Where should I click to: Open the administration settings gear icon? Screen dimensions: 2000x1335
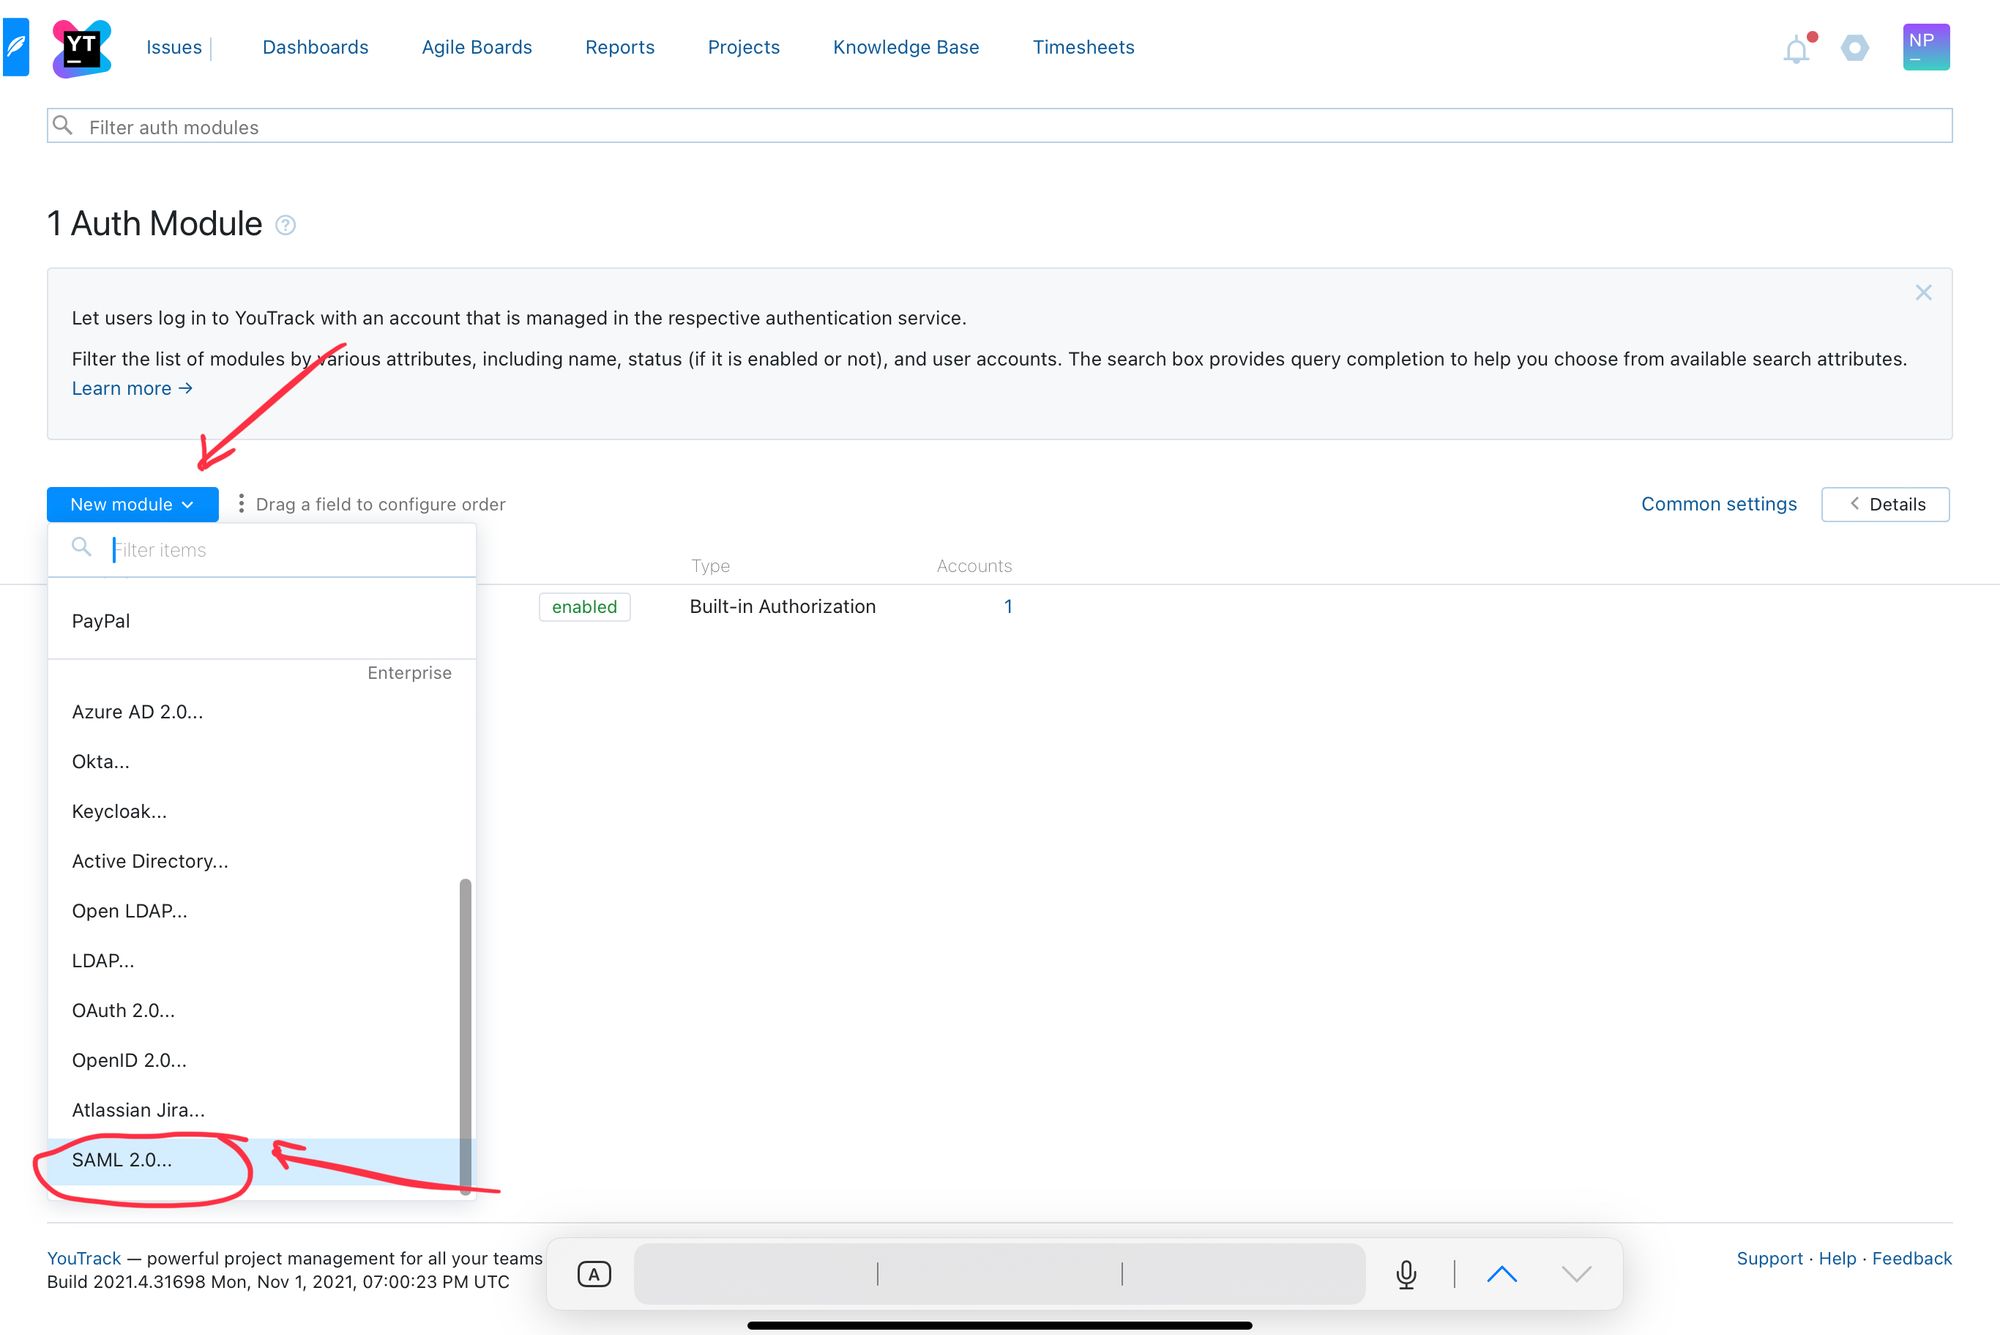1855,47
